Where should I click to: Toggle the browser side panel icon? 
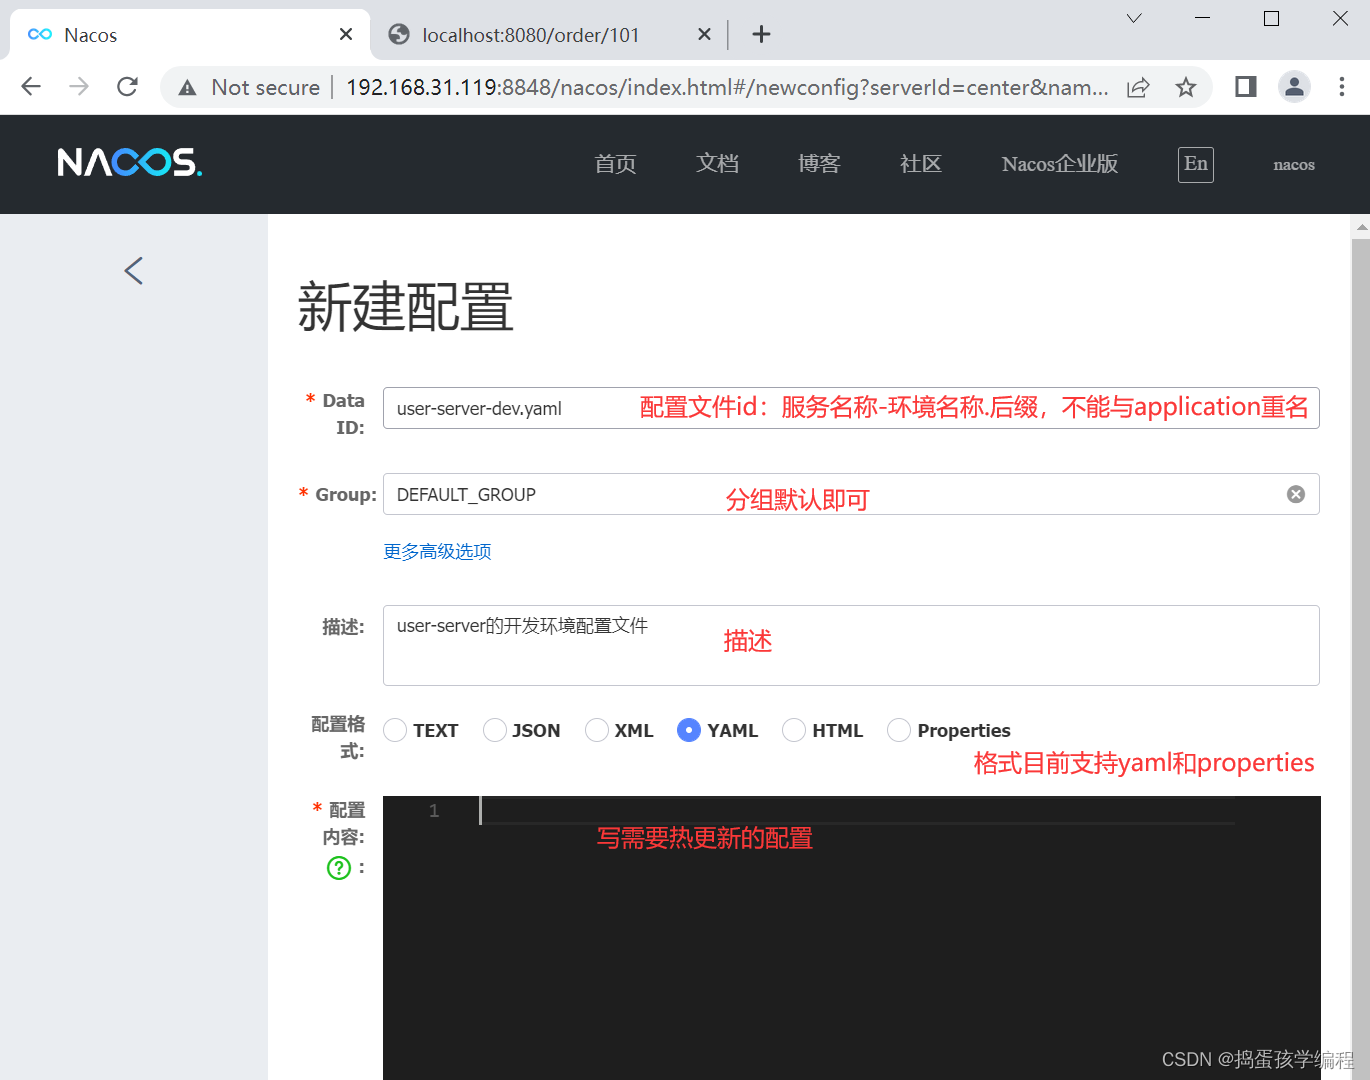(x=1245, y=87)
